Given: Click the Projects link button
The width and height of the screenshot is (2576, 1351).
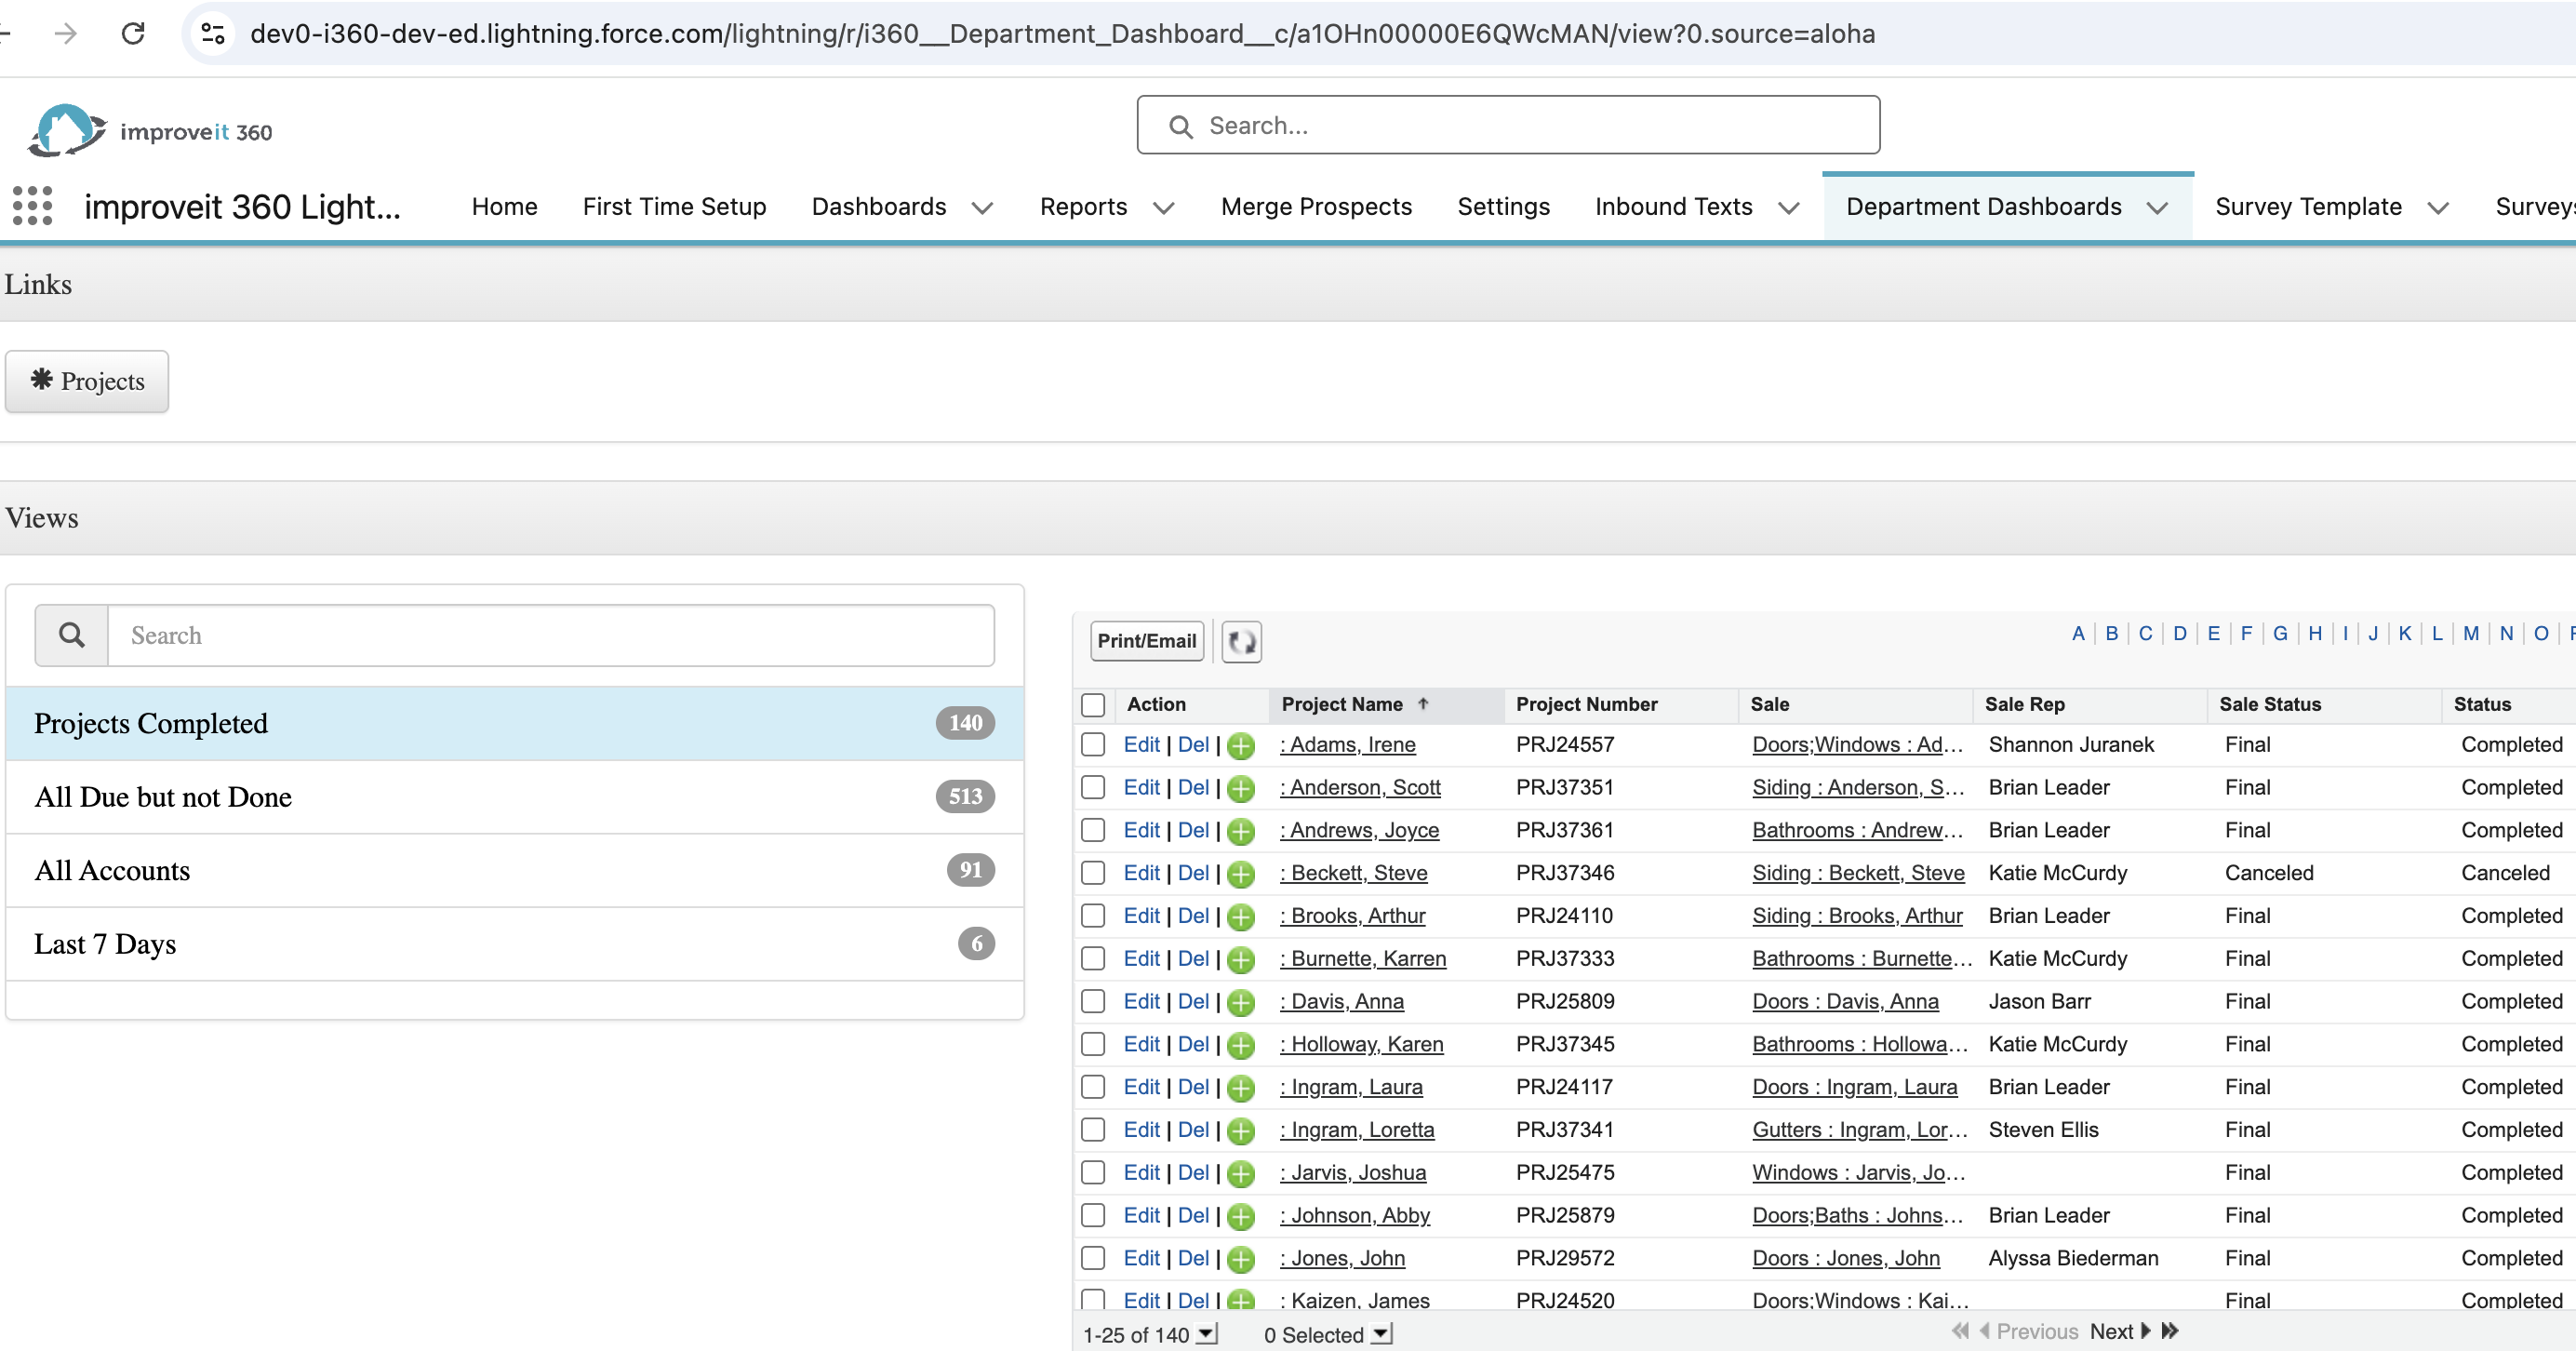Looking at the screenshot, I should [87, 381].
